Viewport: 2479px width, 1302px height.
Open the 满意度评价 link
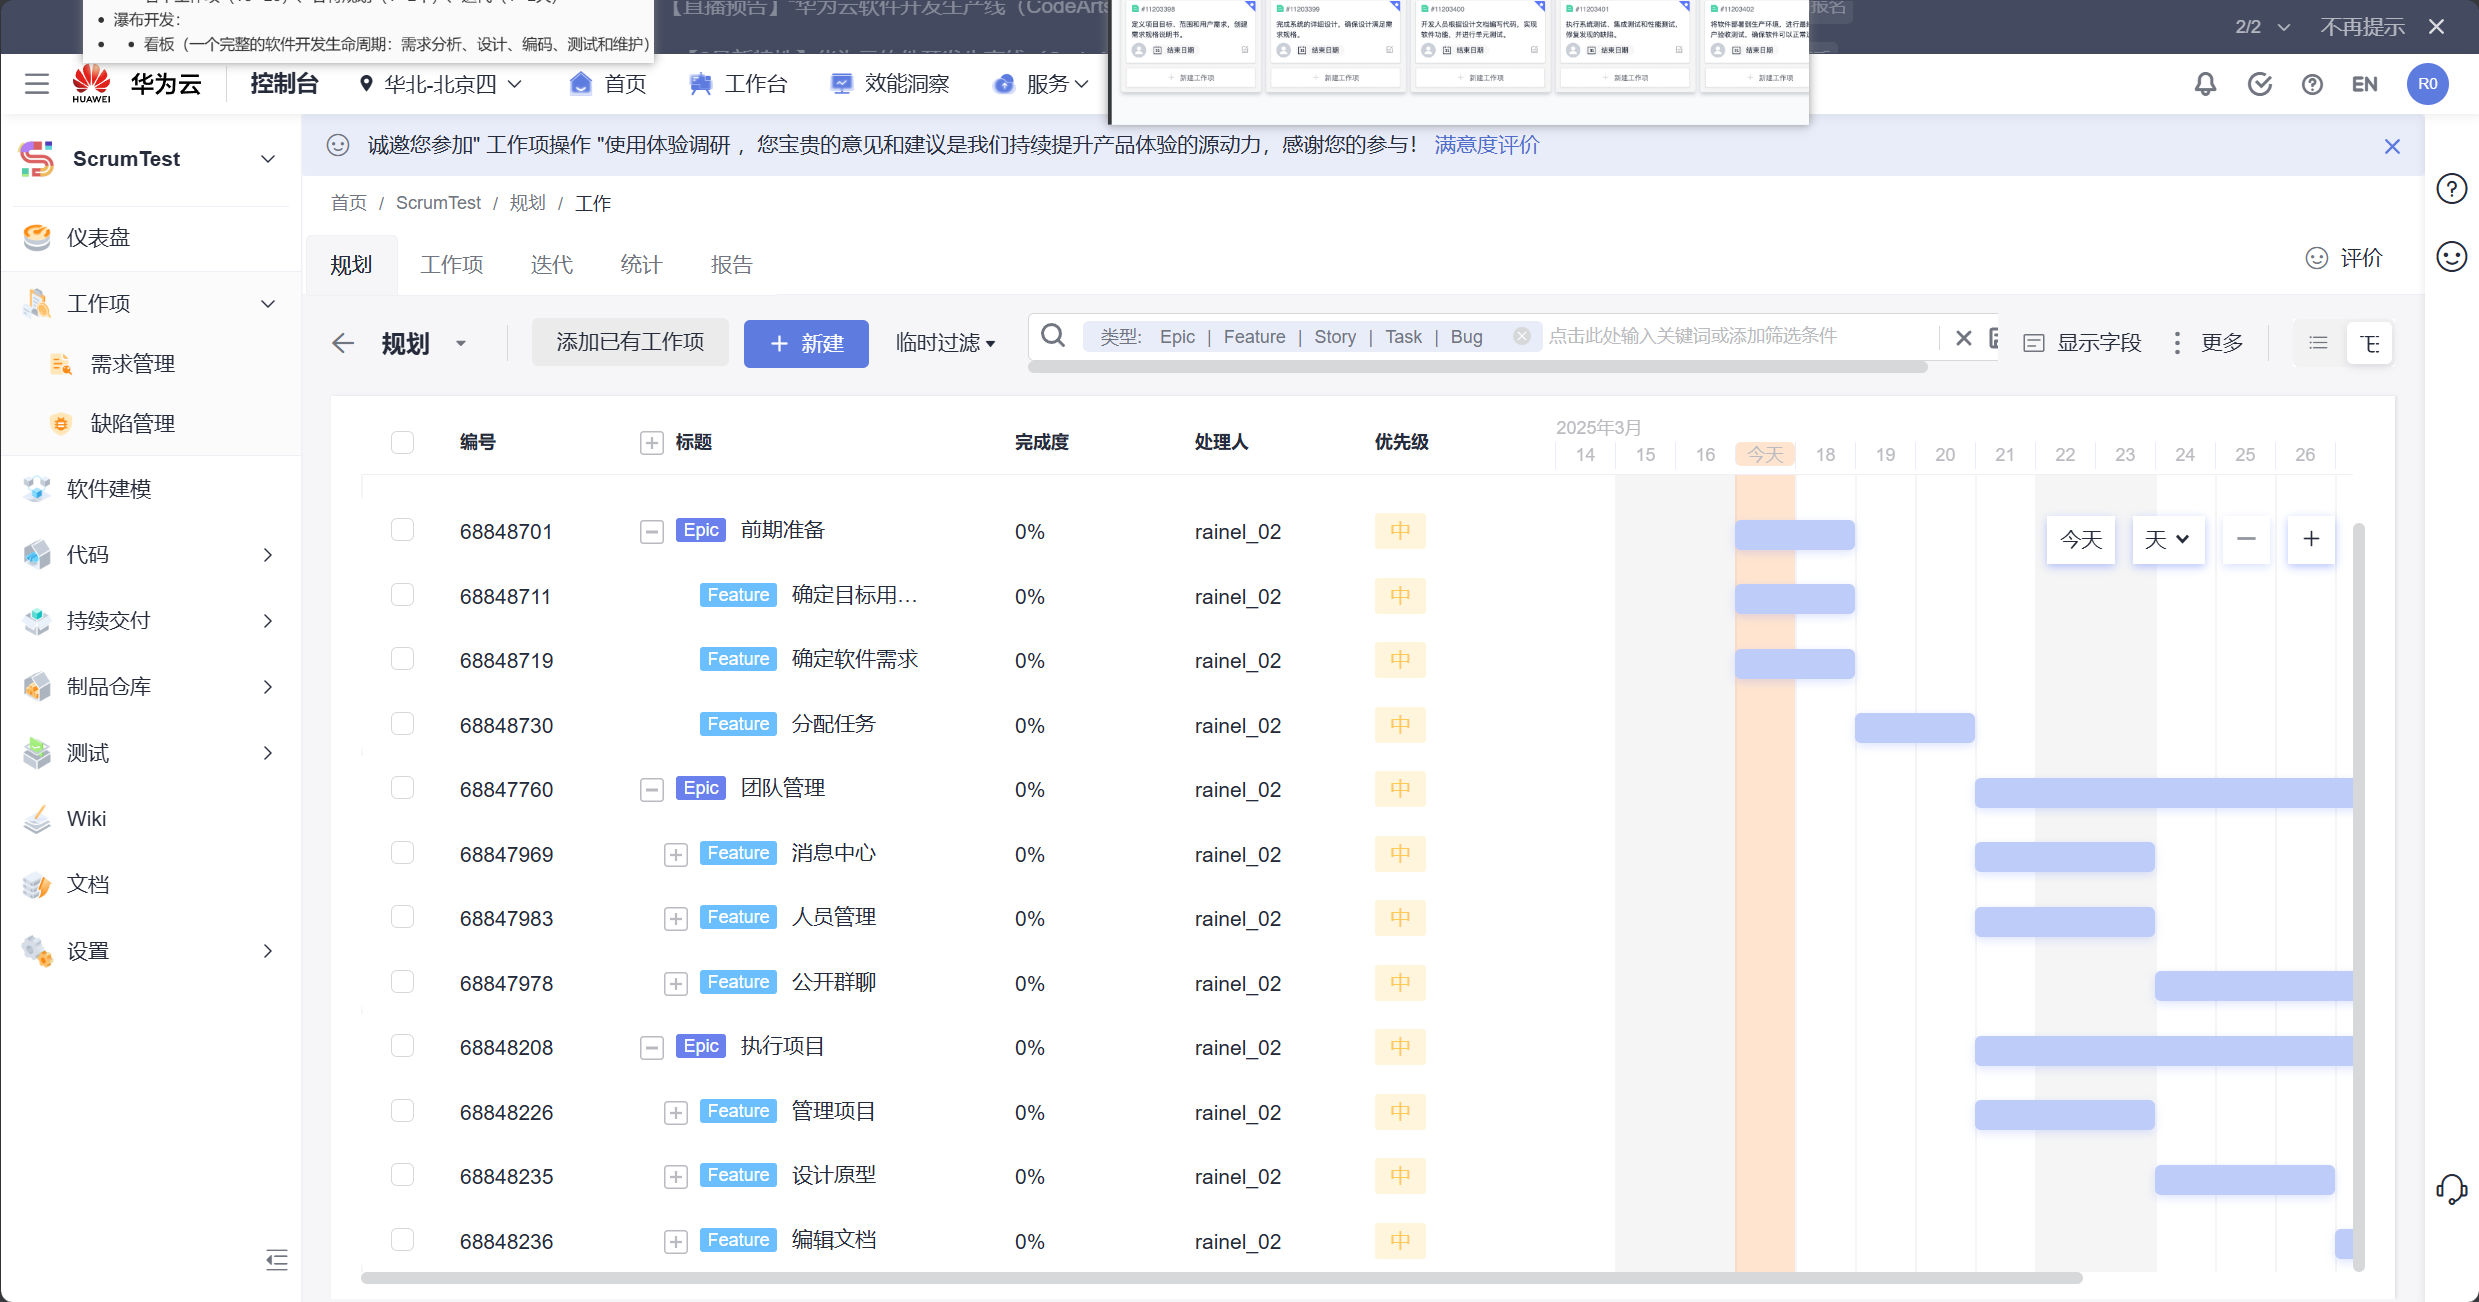(x=1486, y=145)
